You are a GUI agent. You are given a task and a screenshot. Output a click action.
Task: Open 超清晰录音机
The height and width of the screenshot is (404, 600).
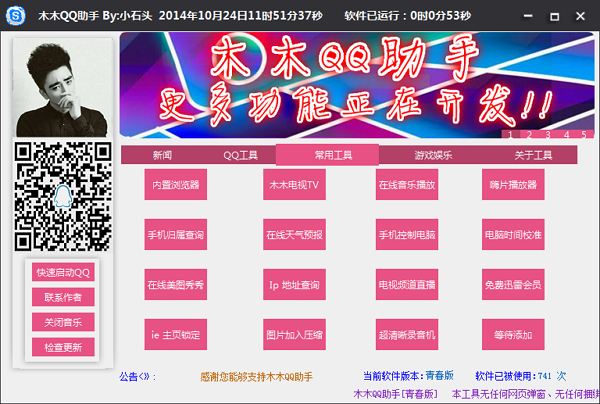[x=407, y=334]
